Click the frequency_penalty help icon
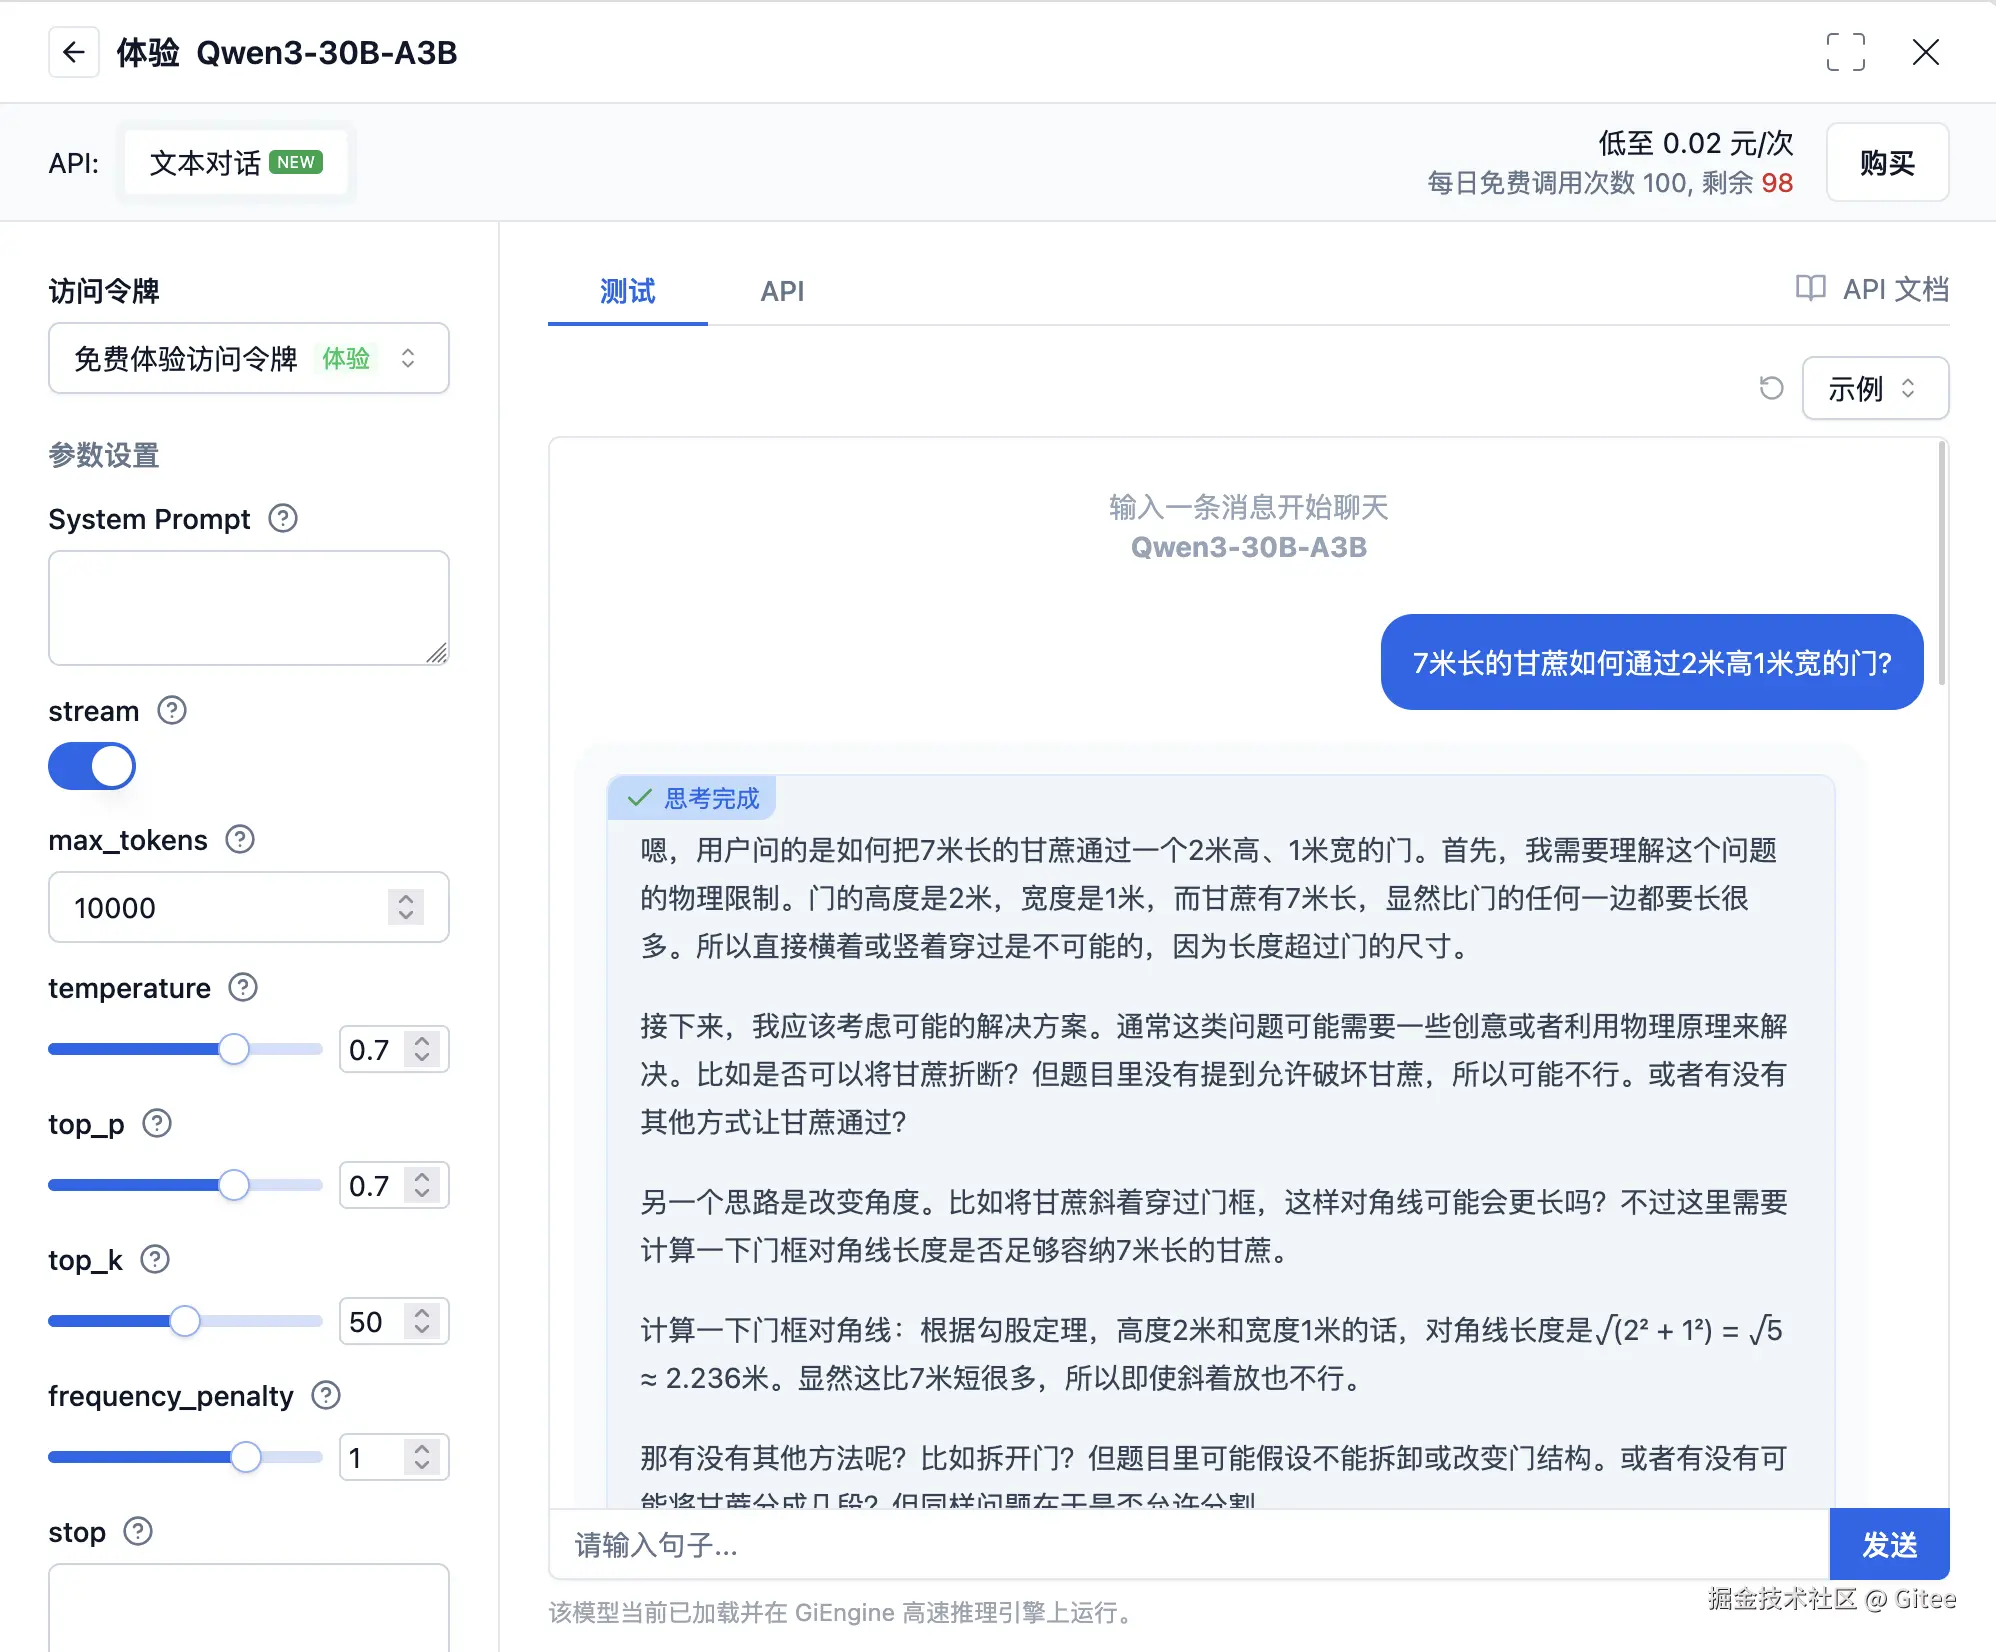The height and width of the screenshot is (1652, 1996). click(326, 1395)
